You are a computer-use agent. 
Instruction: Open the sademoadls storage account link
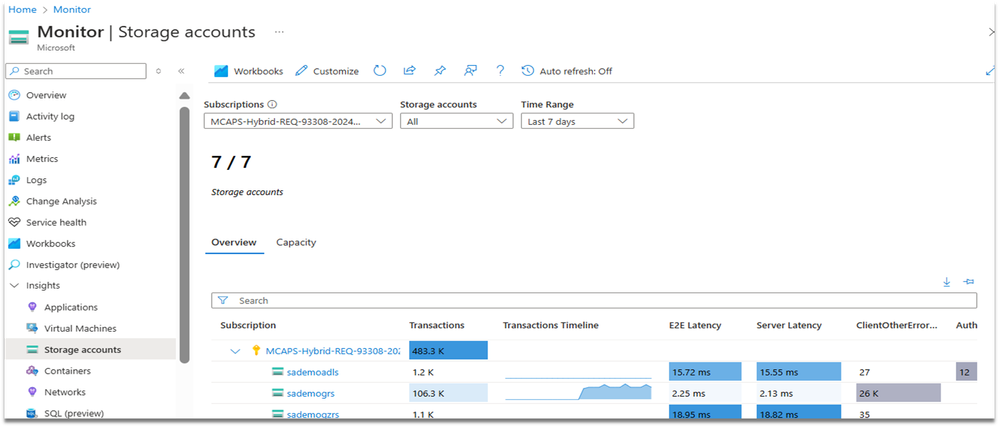(x=312, y=372)
